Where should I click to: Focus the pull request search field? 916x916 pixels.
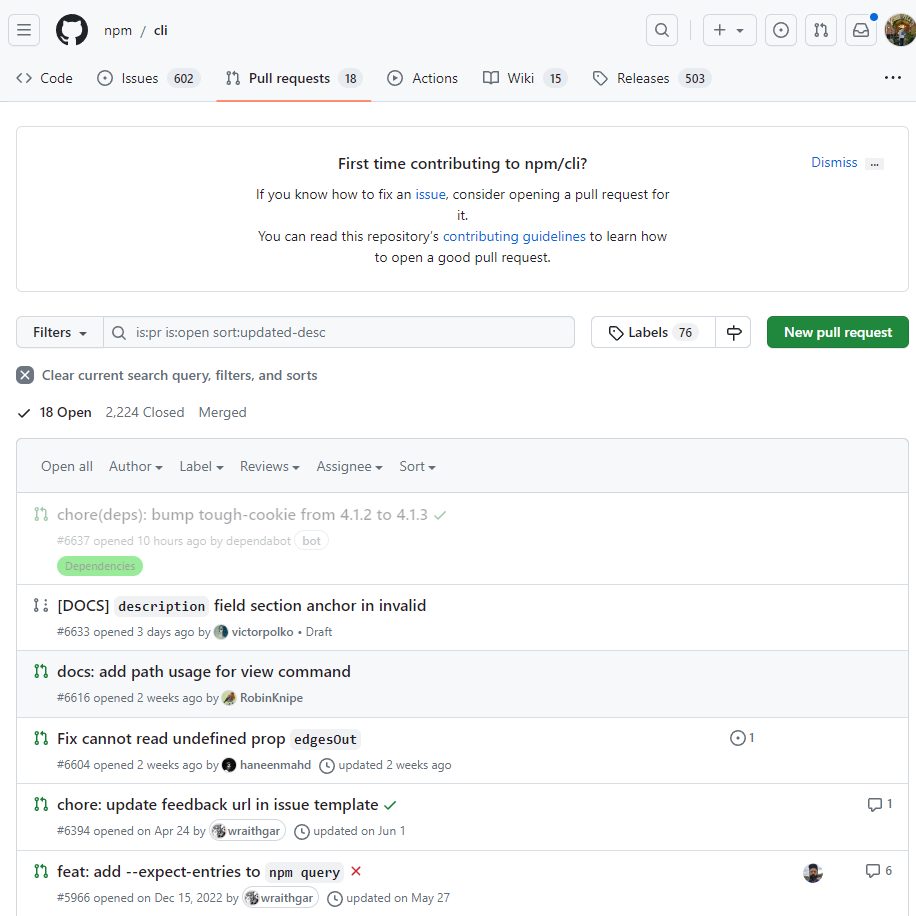(339, 332)
